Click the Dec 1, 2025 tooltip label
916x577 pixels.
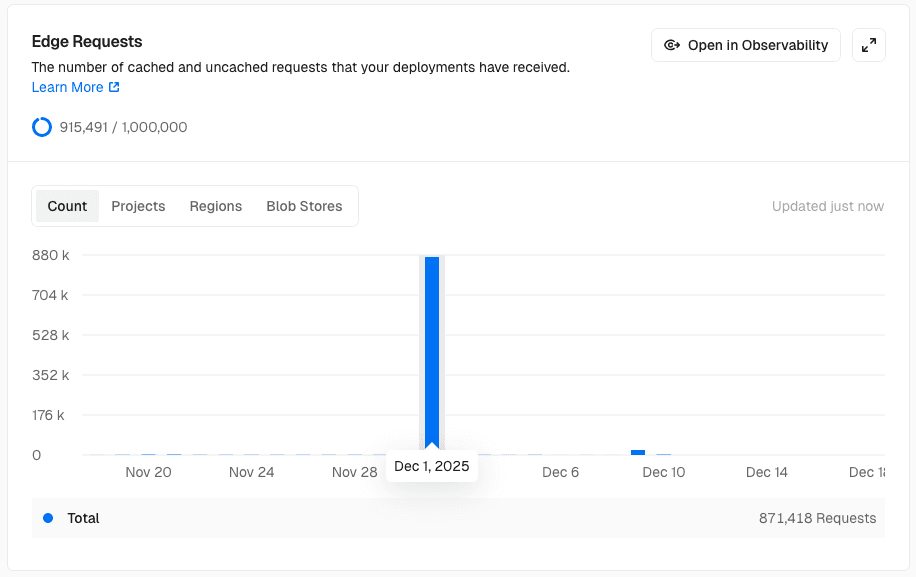tap(432, 466)
